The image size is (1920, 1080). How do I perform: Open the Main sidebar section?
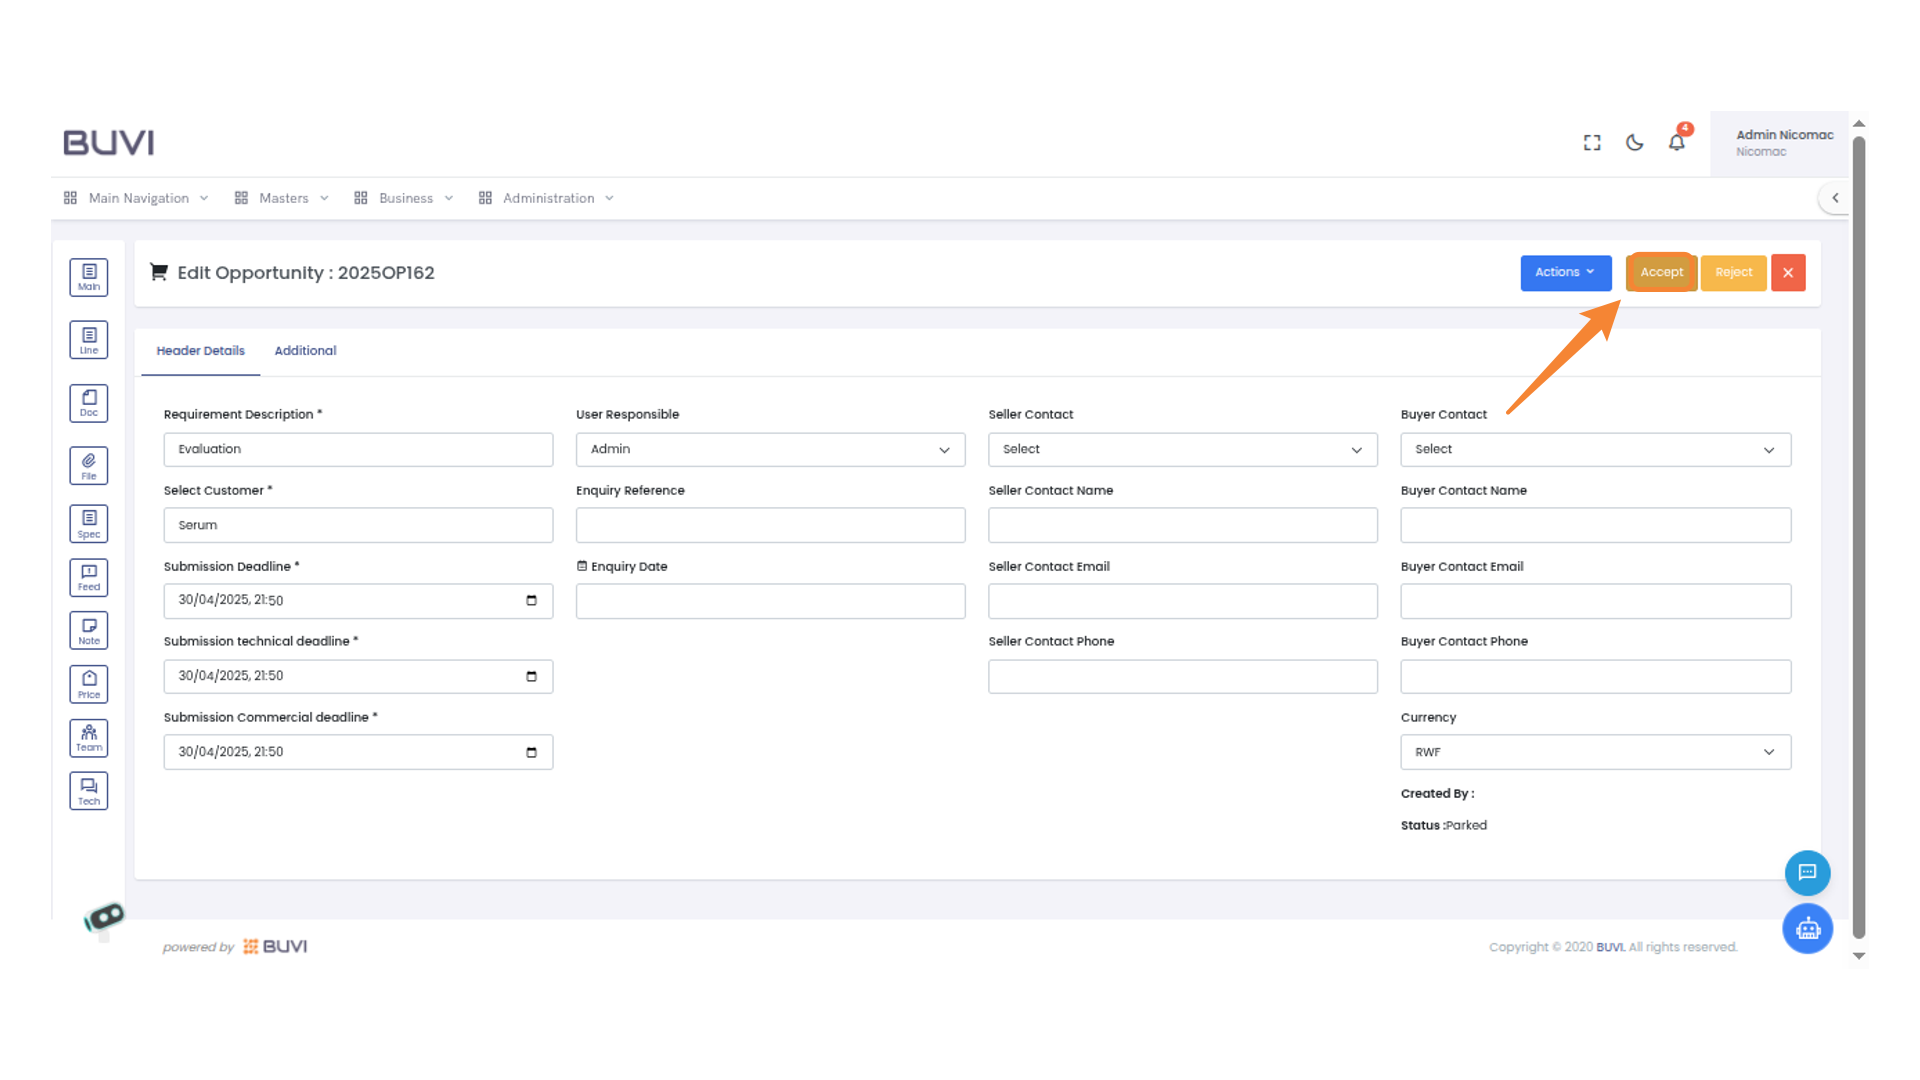pyautogui.click(x=89, y=277)
